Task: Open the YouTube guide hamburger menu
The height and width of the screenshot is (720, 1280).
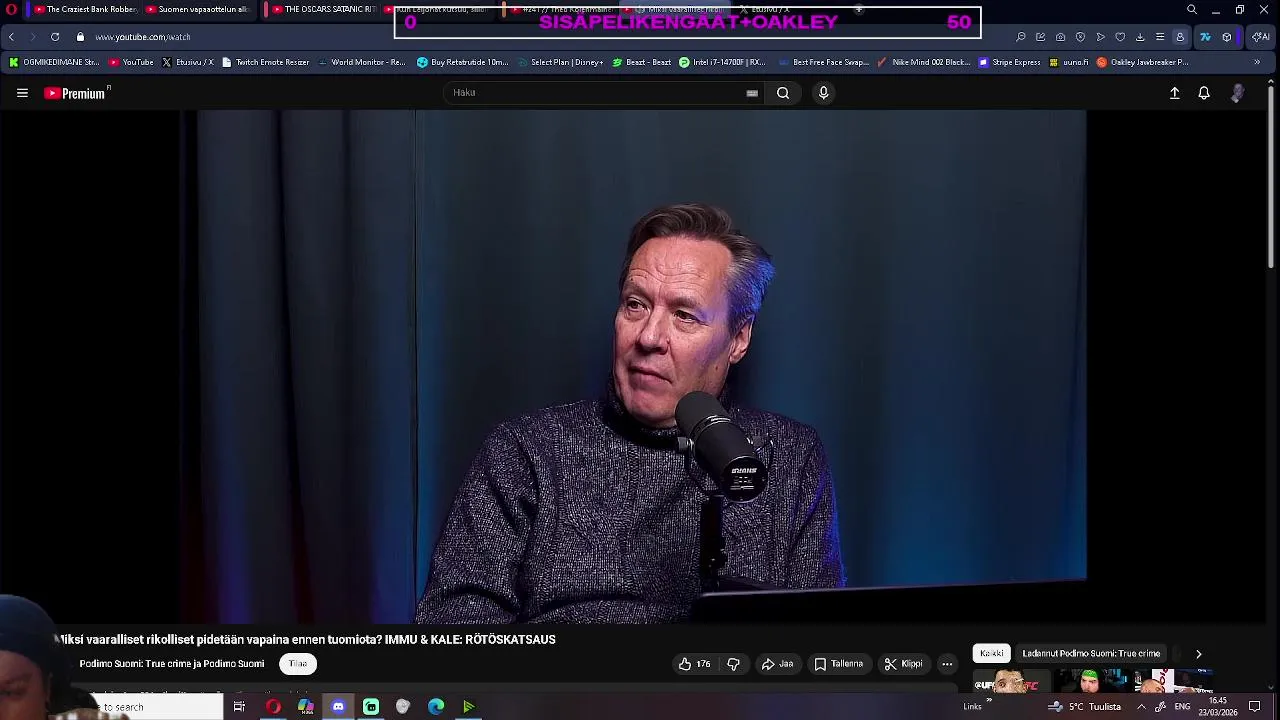Action: (x=22, y=93)
